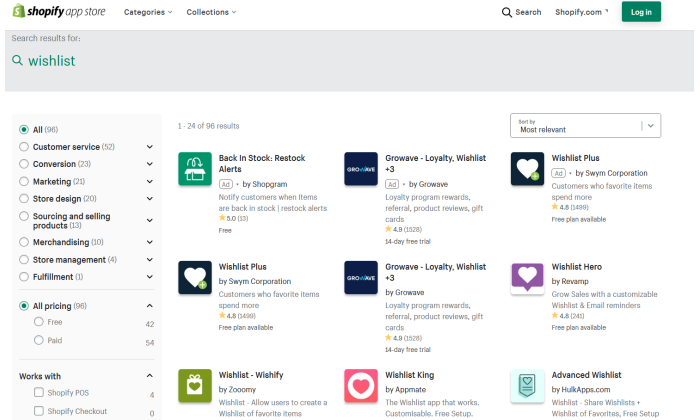Open Wishlist Plus by Swym Corporation ad title
The width and height of the screenshot is (700, 420).
575,158
